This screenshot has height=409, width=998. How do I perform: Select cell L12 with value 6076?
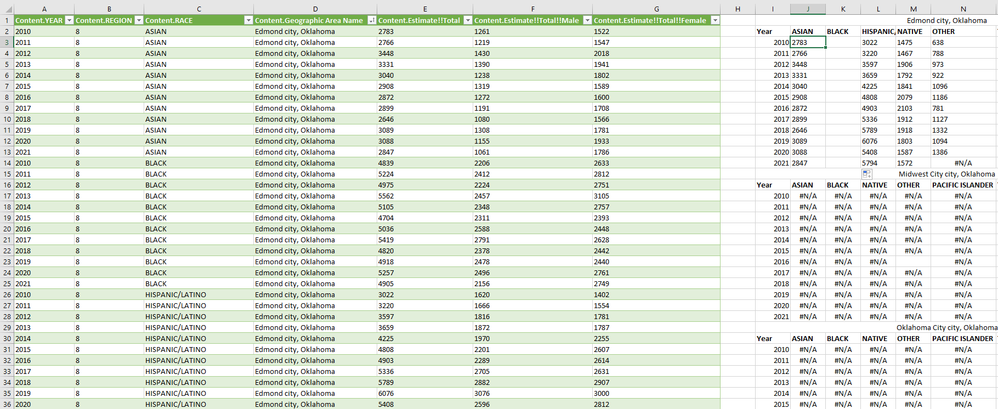[878, 141]
